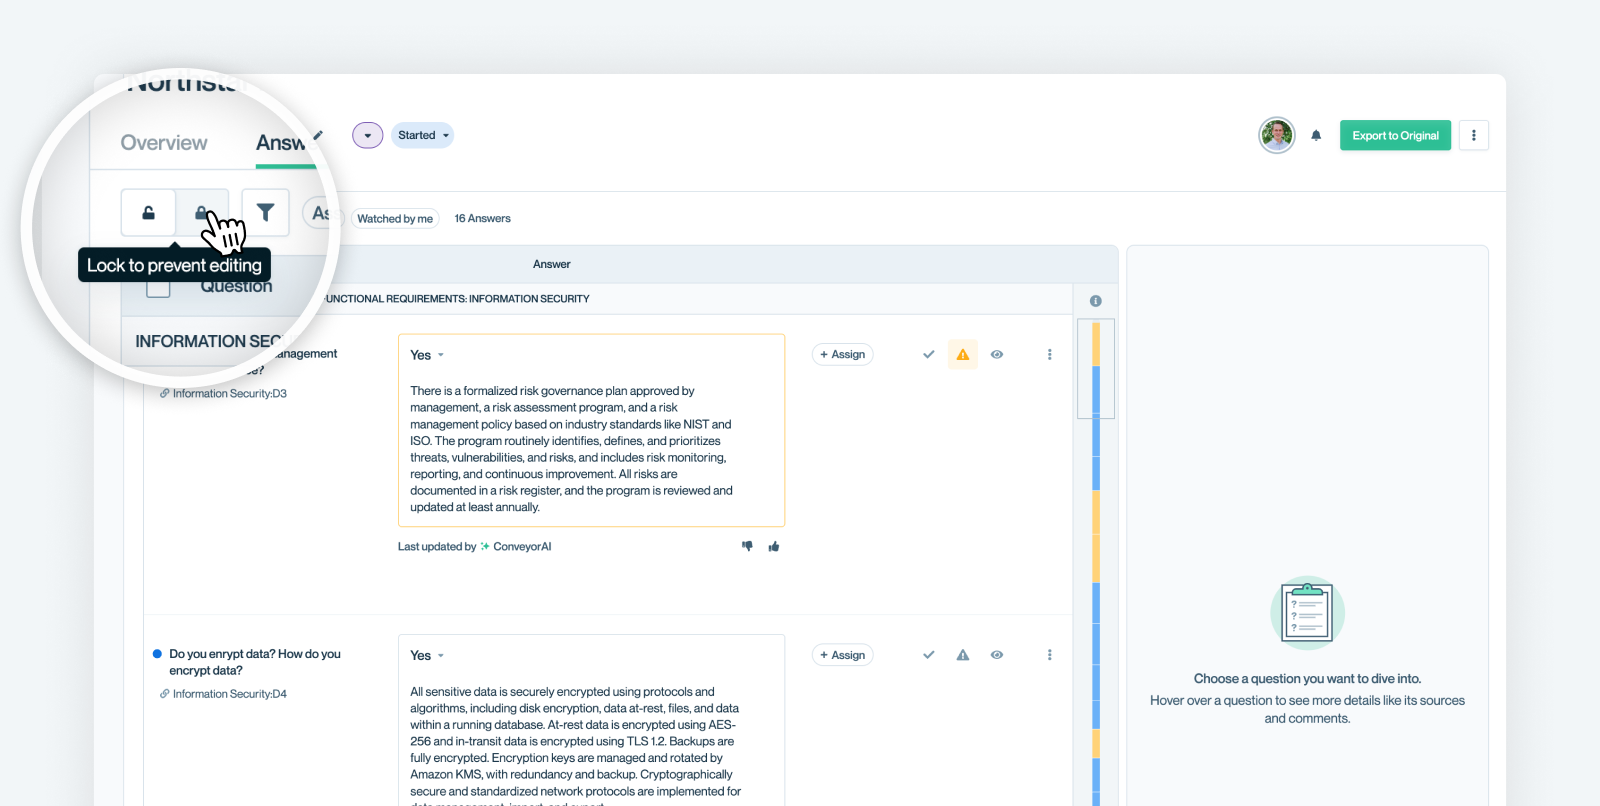Open the Started status dropdown

(424, 135)
